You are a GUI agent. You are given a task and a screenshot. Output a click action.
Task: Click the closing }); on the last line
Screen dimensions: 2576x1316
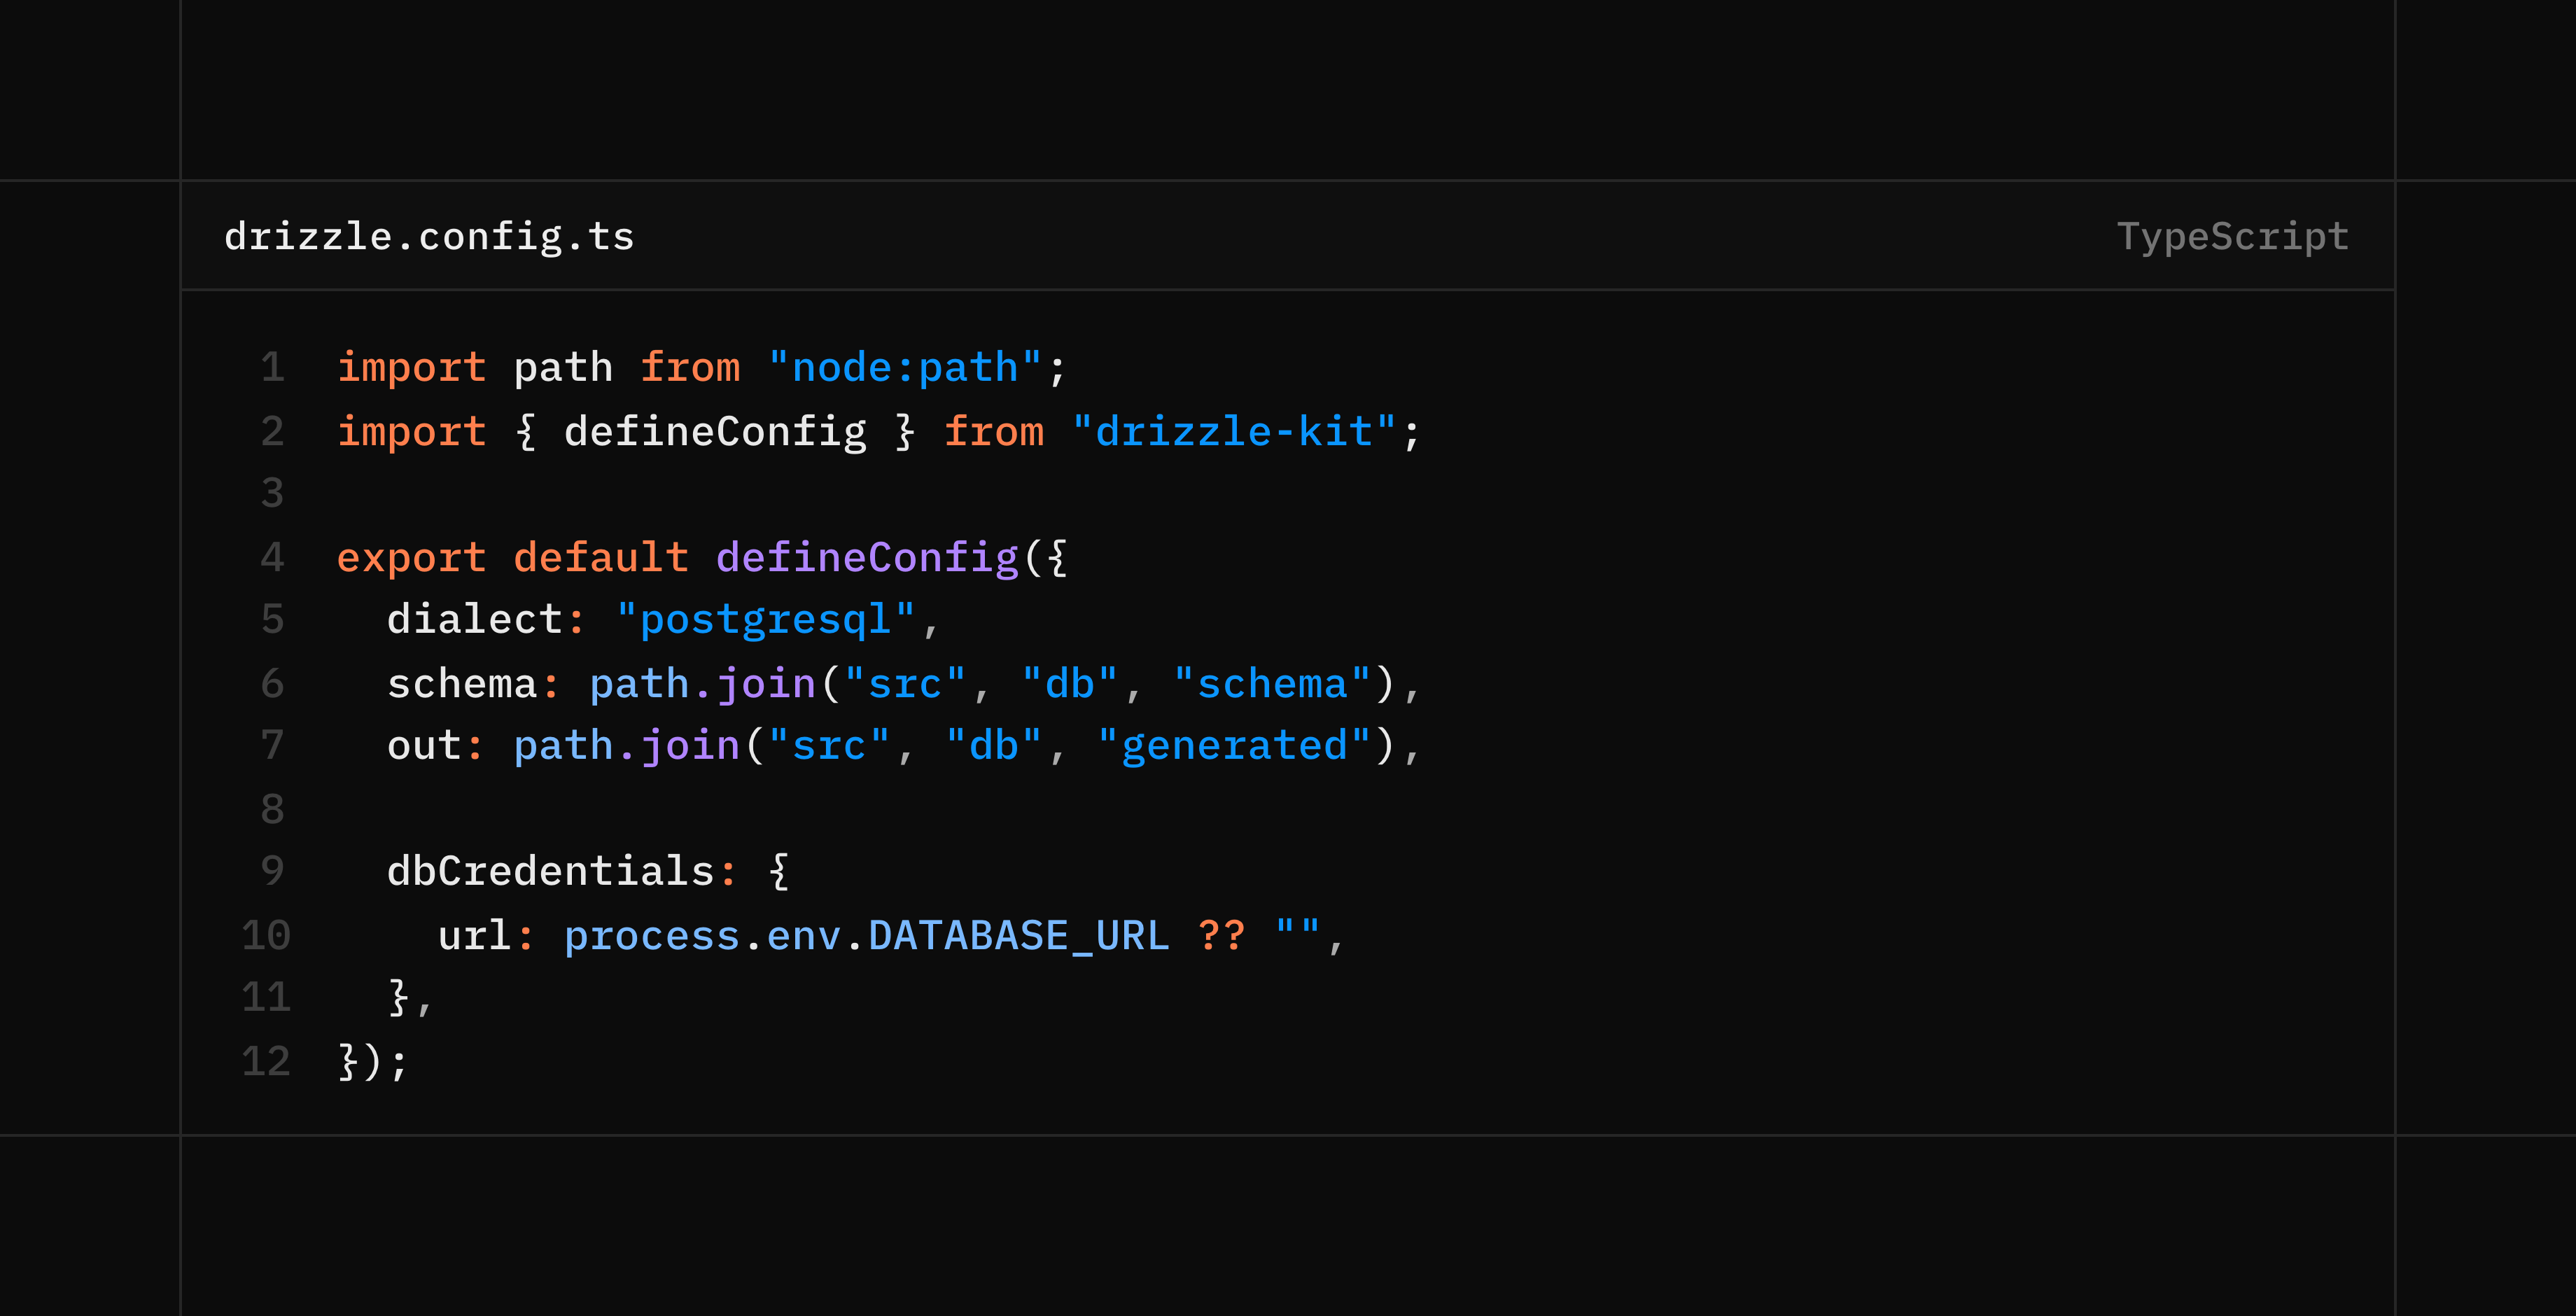pyautogui.click(x=373, y=1061)
